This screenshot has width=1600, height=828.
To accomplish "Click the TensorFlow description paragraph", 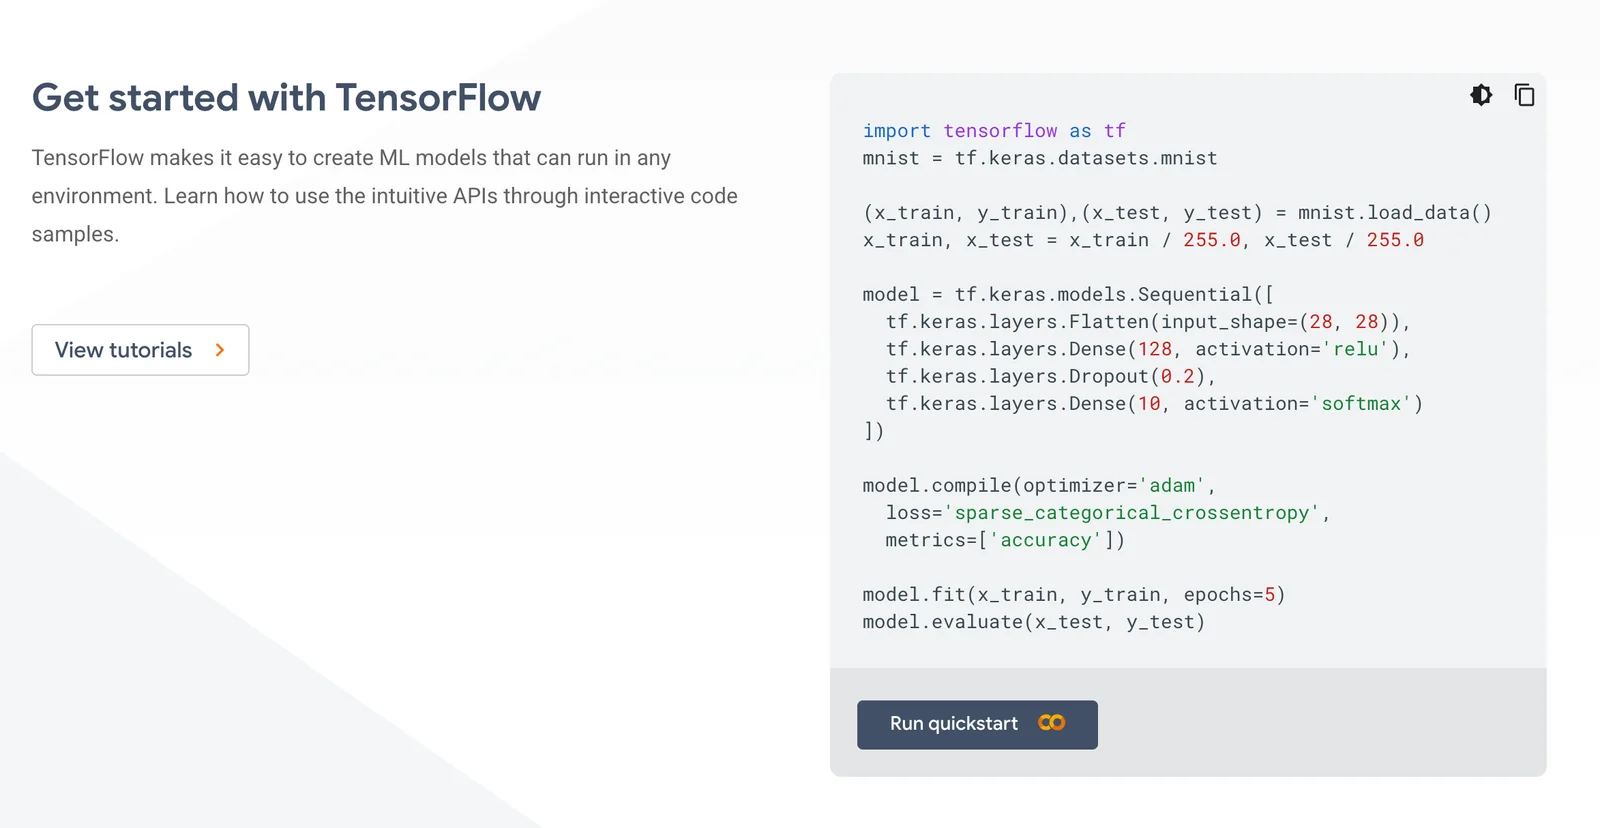I will (384, 196).
